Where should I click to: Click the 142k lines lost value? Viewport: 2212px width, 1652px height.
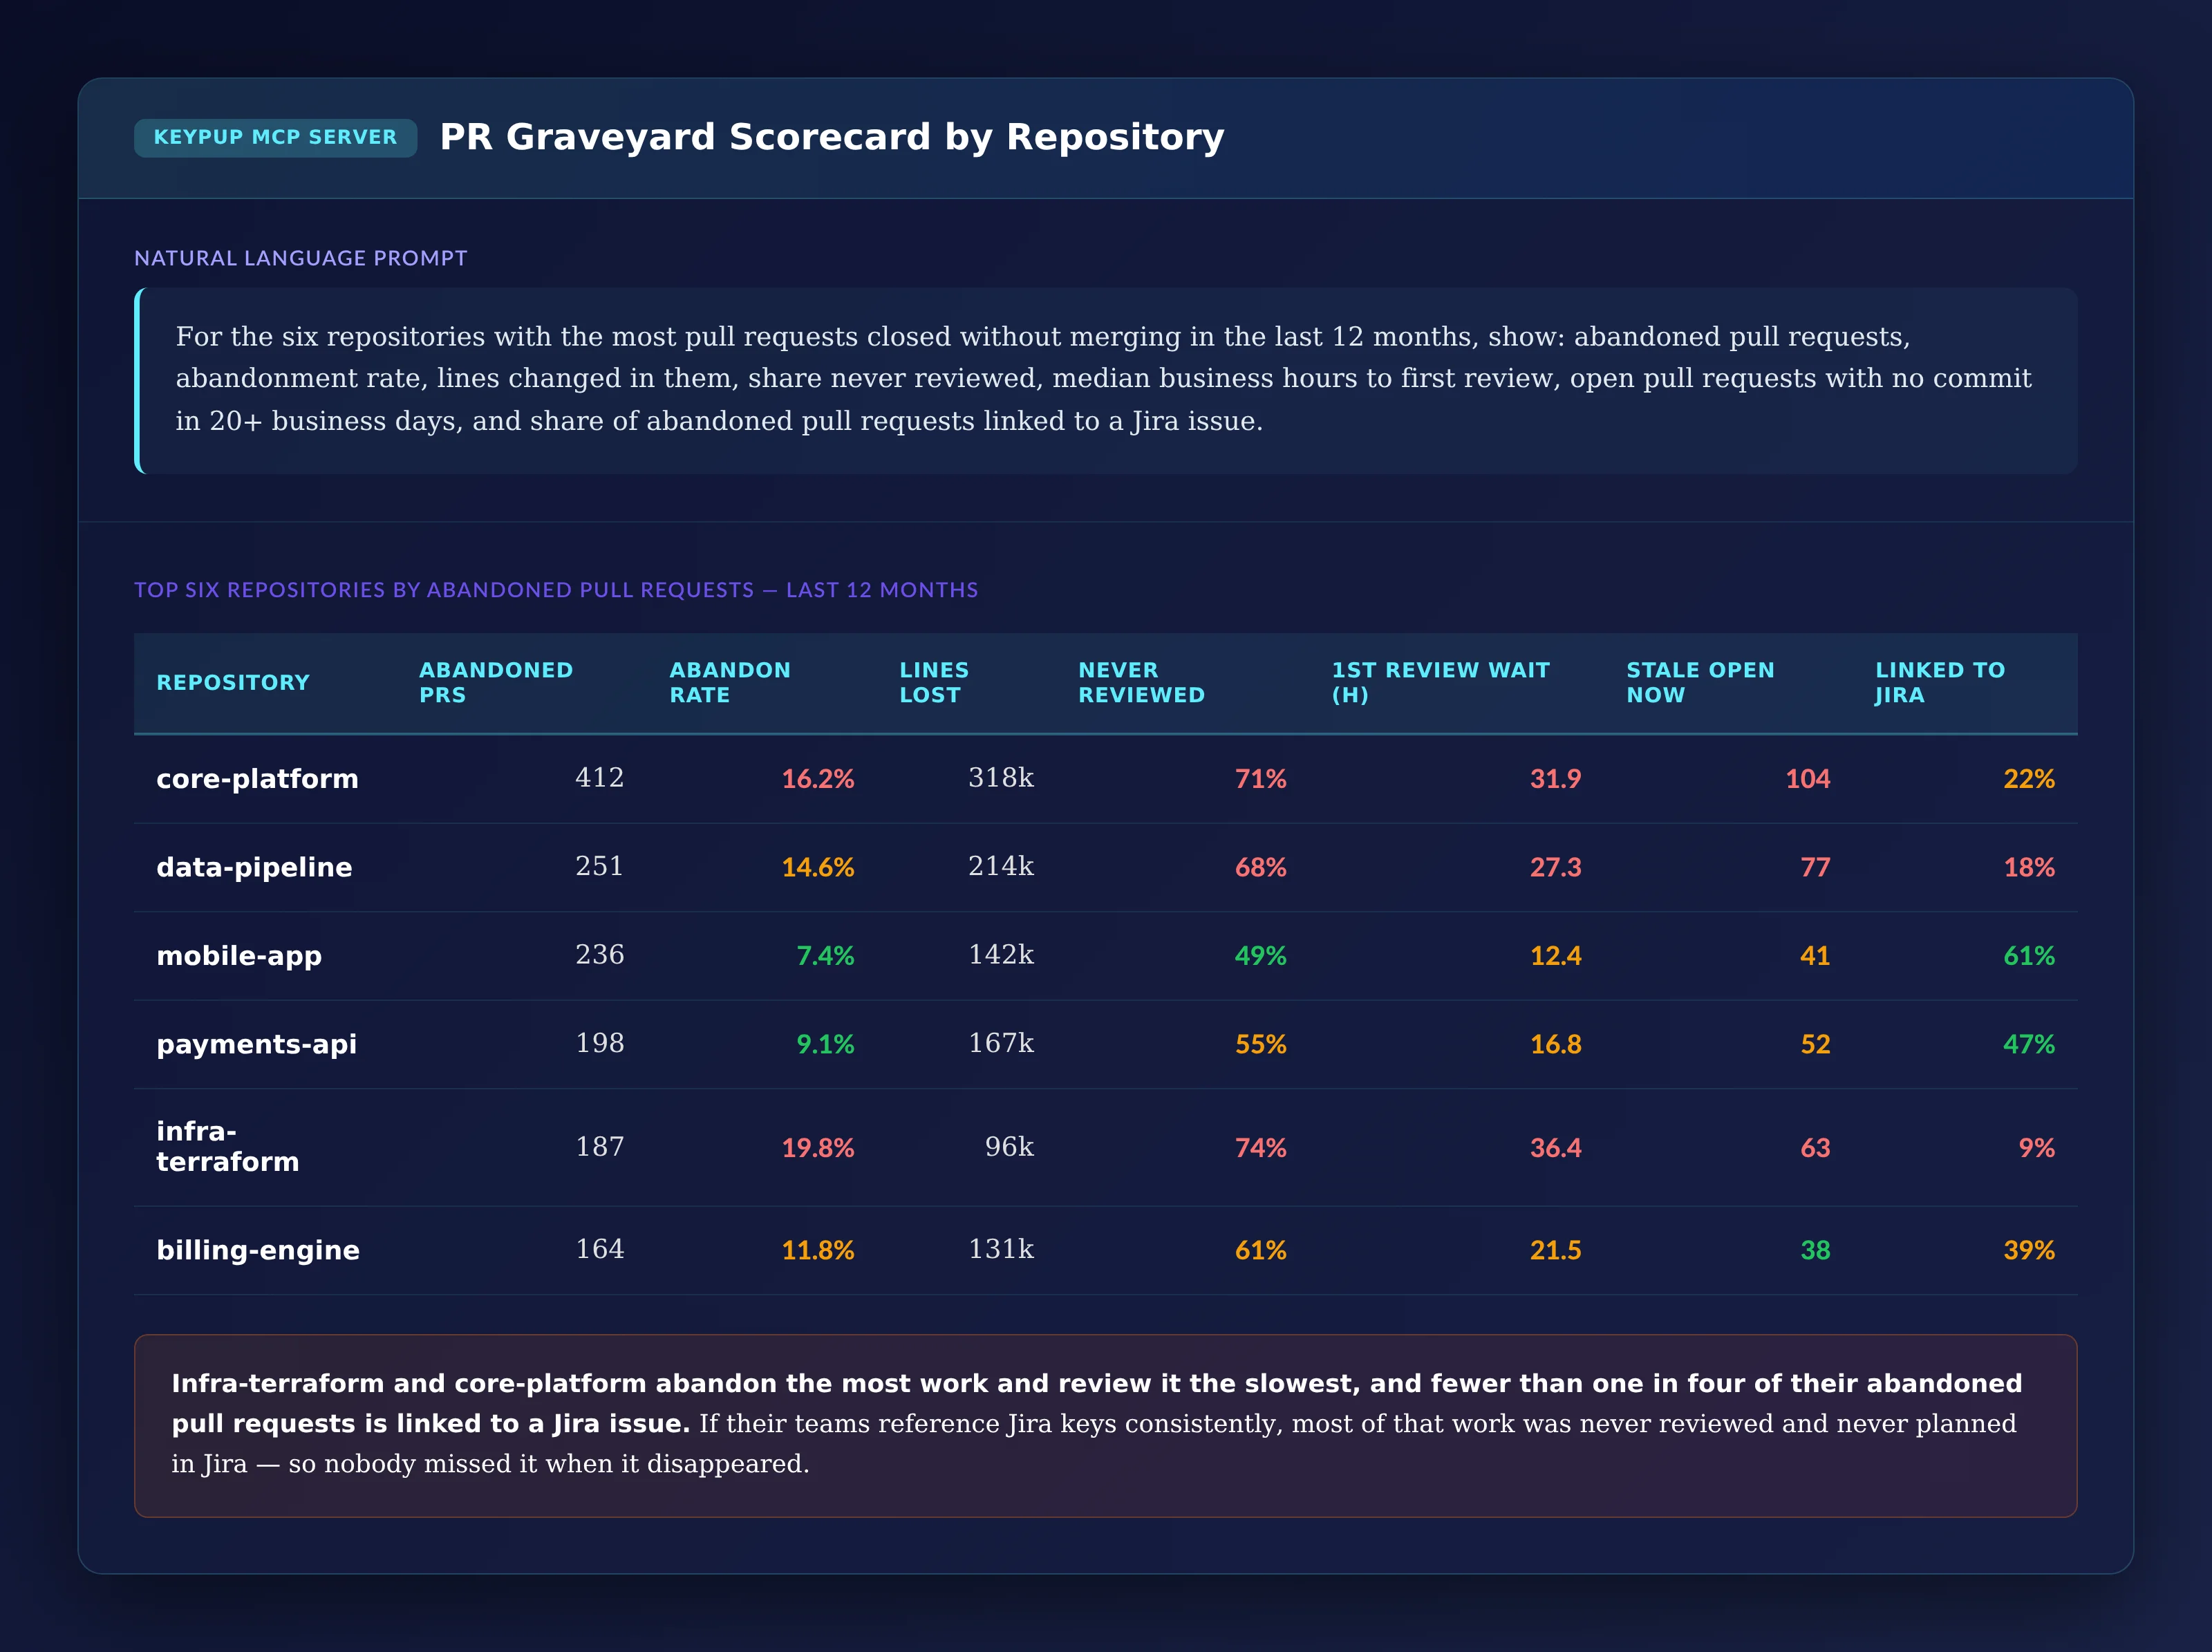coord(1001,955)
